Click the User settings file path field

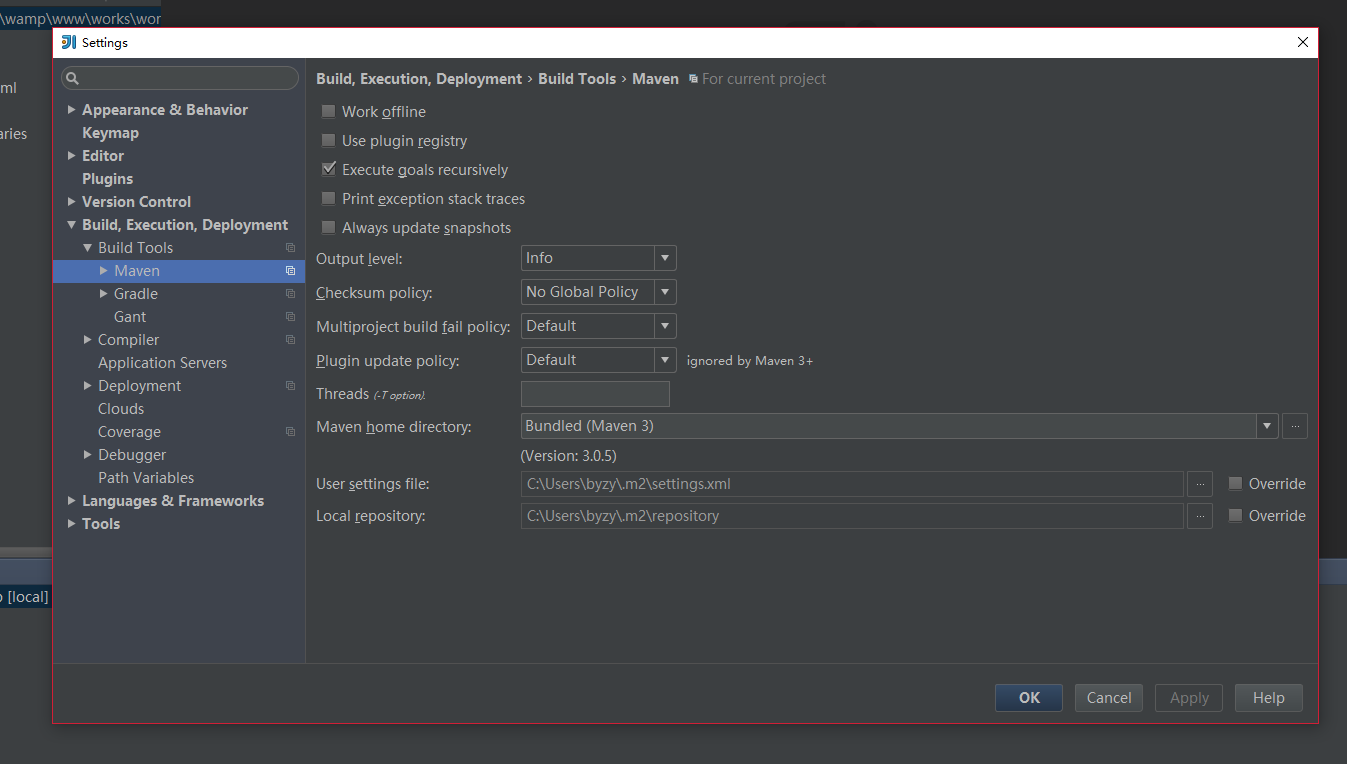[x=852, y=484]
